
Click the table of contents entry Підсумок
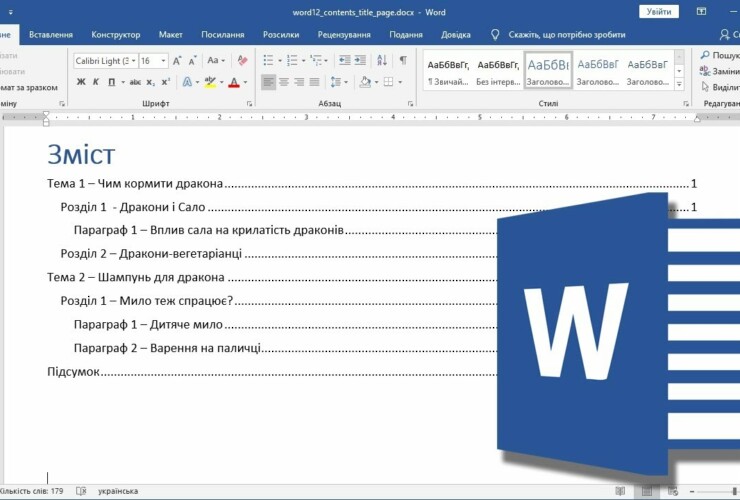click(x=75, y=372)
